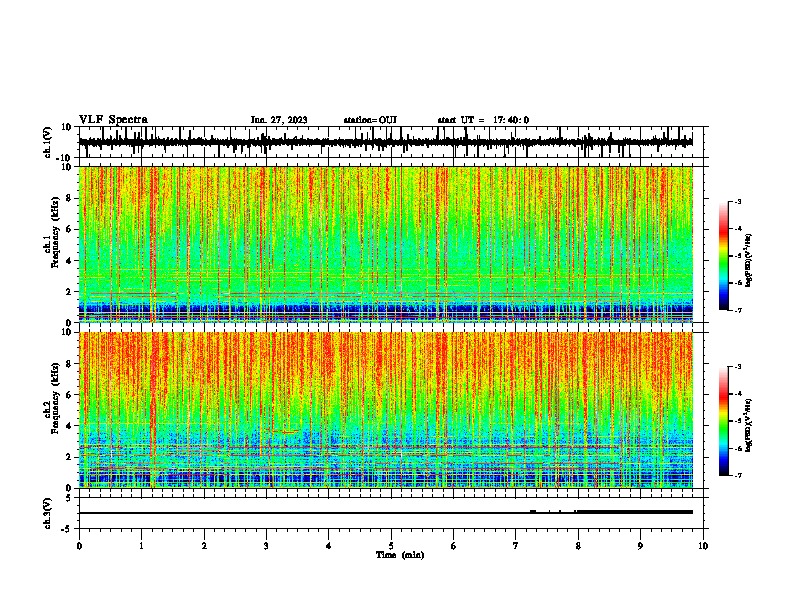
Task: Click the date label "Jan. 27, 2023"
Action: (x=279, y=120)
